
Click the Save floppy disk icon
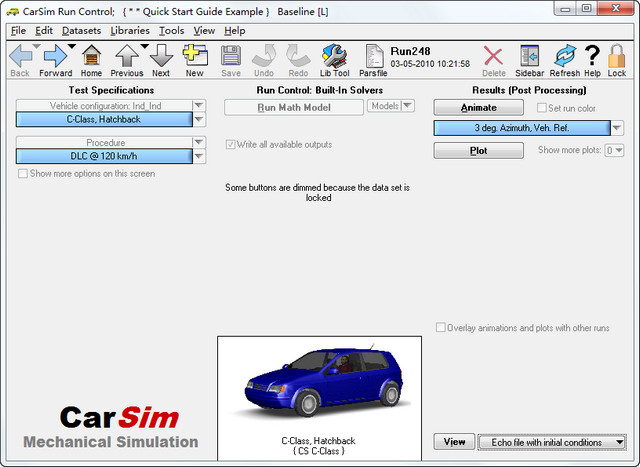pyautogui.click(x=231, y=56)
